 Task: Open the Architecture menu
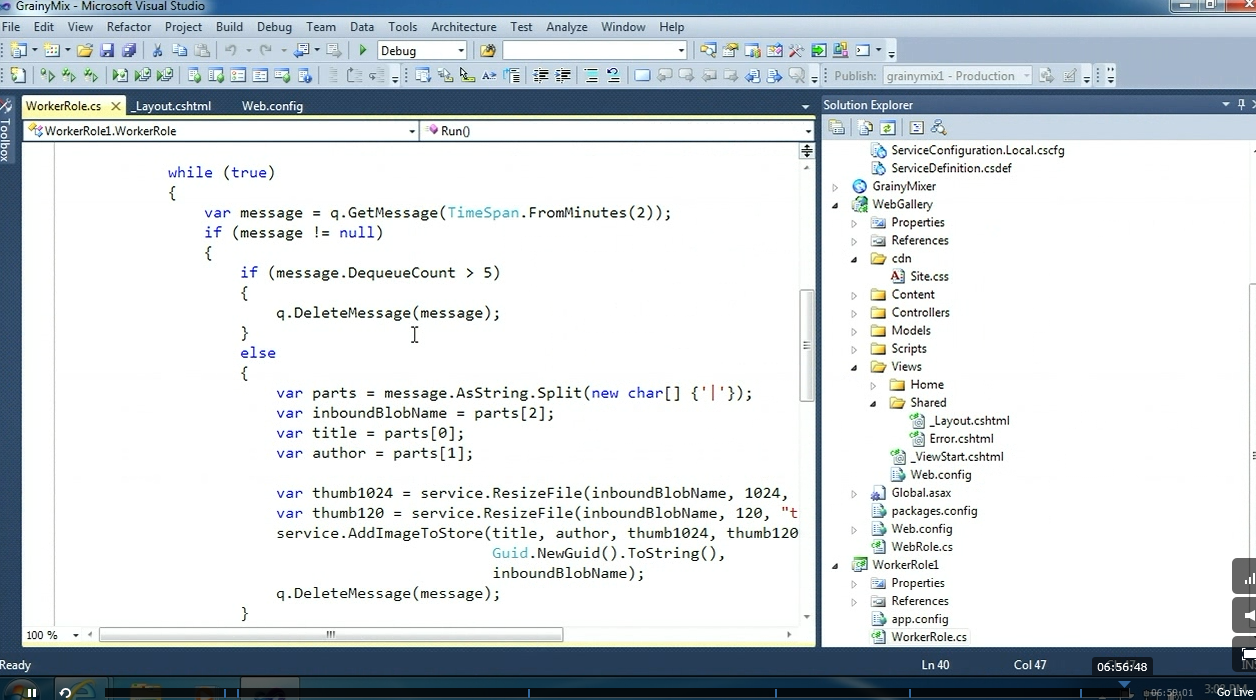pyautogui.click(x=463, y=27)
